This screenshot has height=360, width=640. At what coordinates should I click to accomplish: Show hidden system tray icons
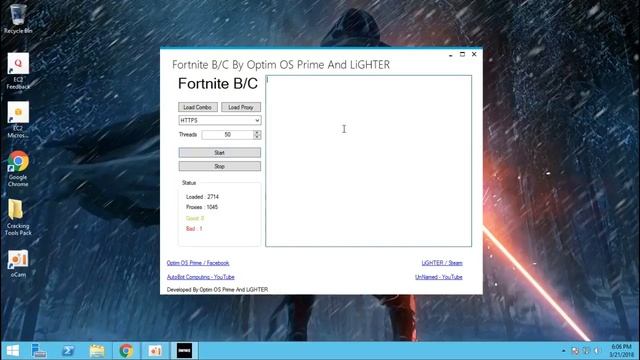[x=563, y=351]
